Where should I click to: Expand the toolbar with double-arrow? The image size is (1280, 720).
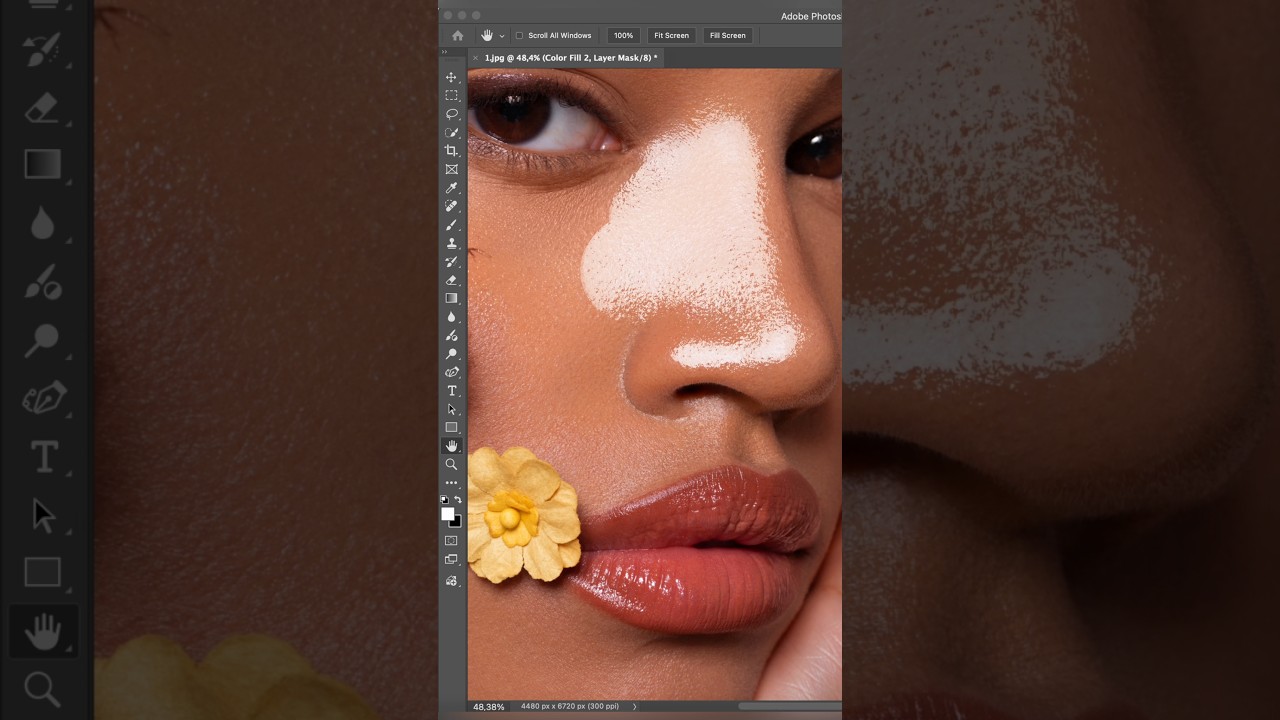pos(445,52)
